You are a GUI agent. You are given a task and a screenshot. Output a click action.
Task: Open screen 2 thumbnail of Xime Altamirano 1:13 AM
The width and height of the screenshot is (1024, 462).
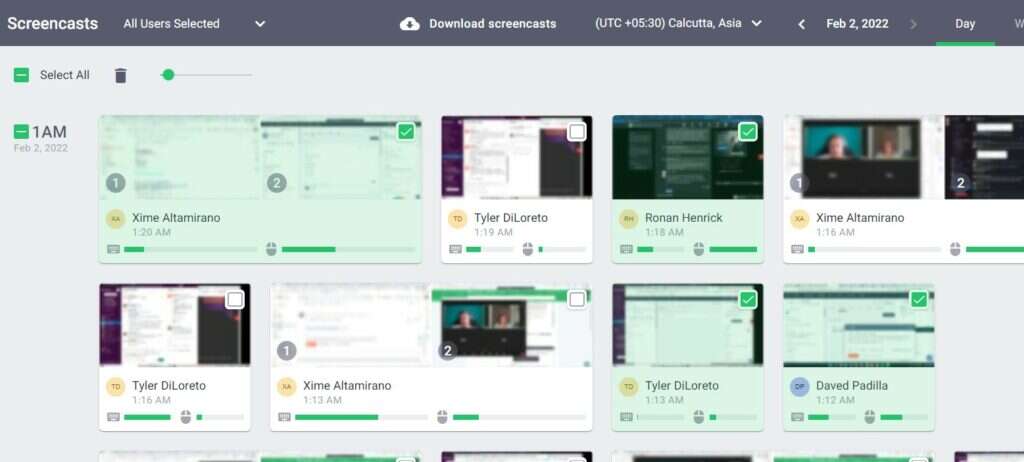511,325
